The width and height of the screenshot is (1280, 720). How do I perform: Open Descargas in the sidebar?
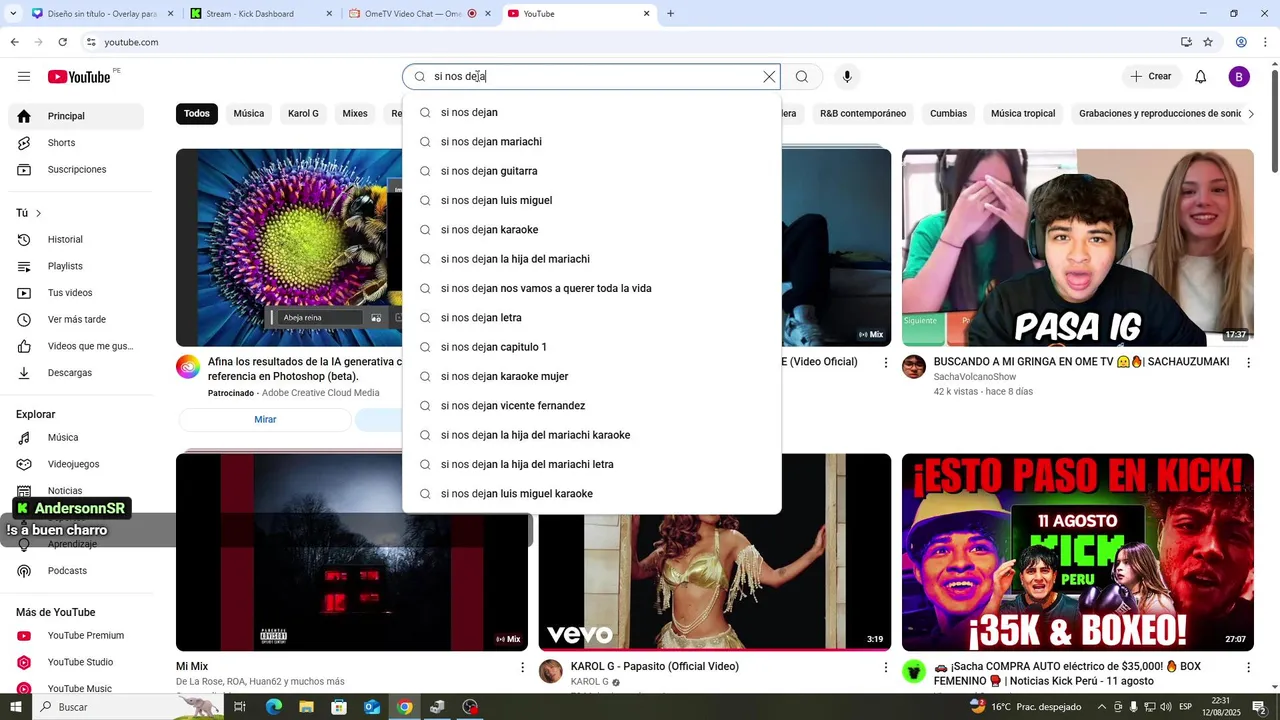tap(76, 373)
